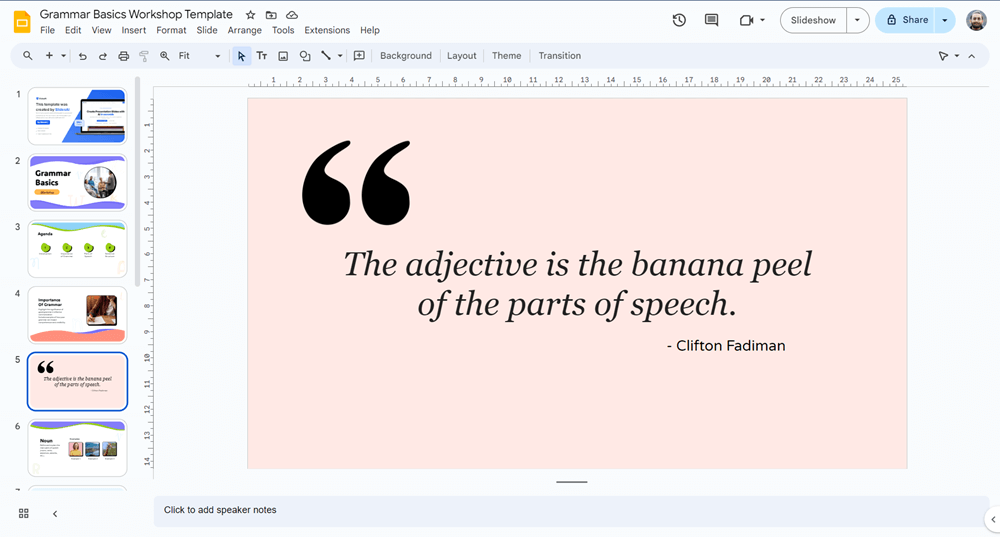Click the Print icon
Image resolution: width=1000 pixels, height=537 pixels.
(x=124, y=56)
